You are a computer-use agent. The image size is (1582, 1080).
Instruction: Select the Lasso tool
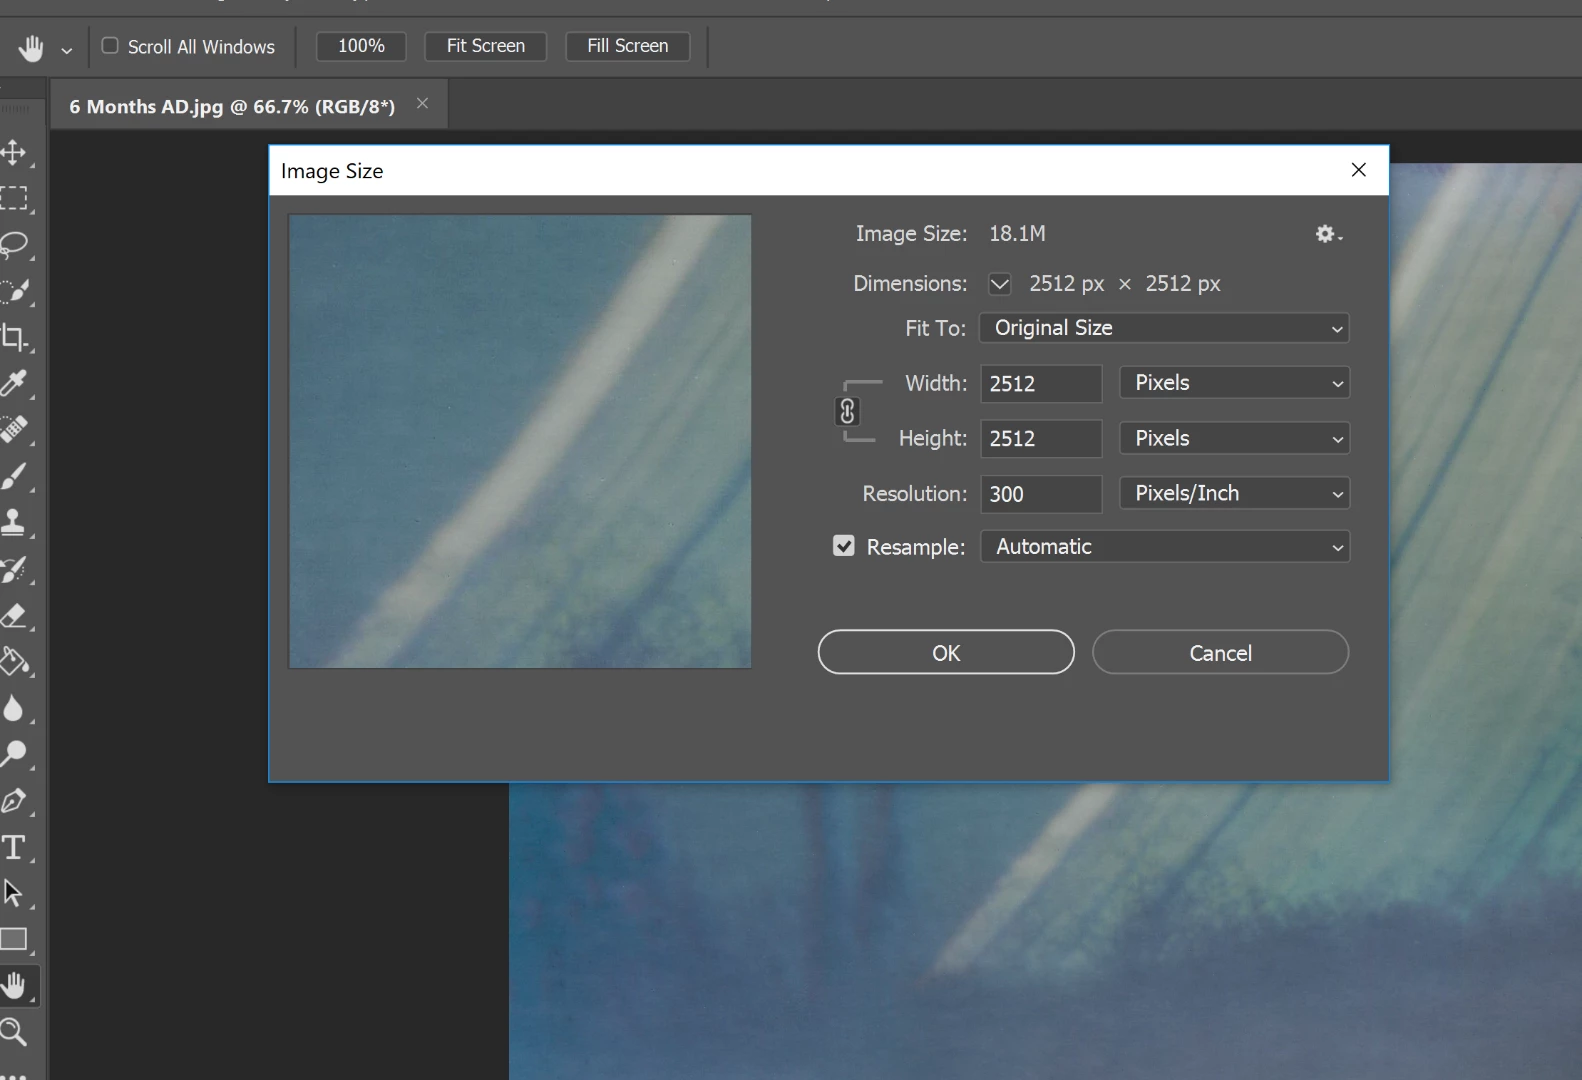click(14, 244)
